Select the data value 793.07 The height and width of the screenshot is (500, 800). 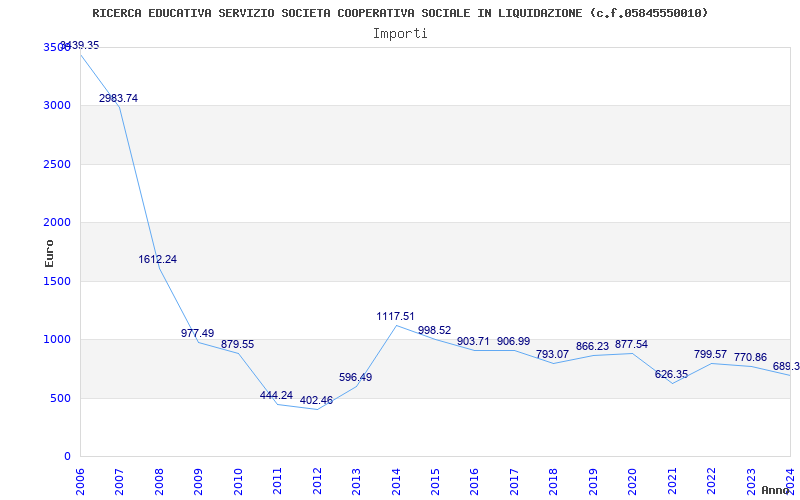pyautogui.click(x=553, y=354)
